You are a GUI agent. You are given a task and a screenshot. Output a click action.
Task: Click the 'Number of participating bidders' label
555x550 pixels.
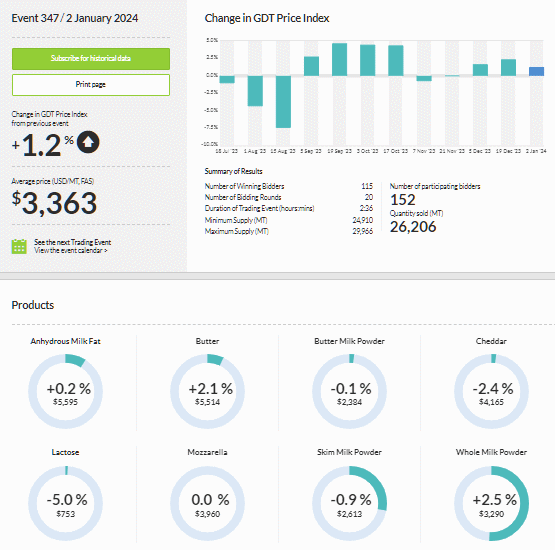pyautogui.click(x=435, y=186)
